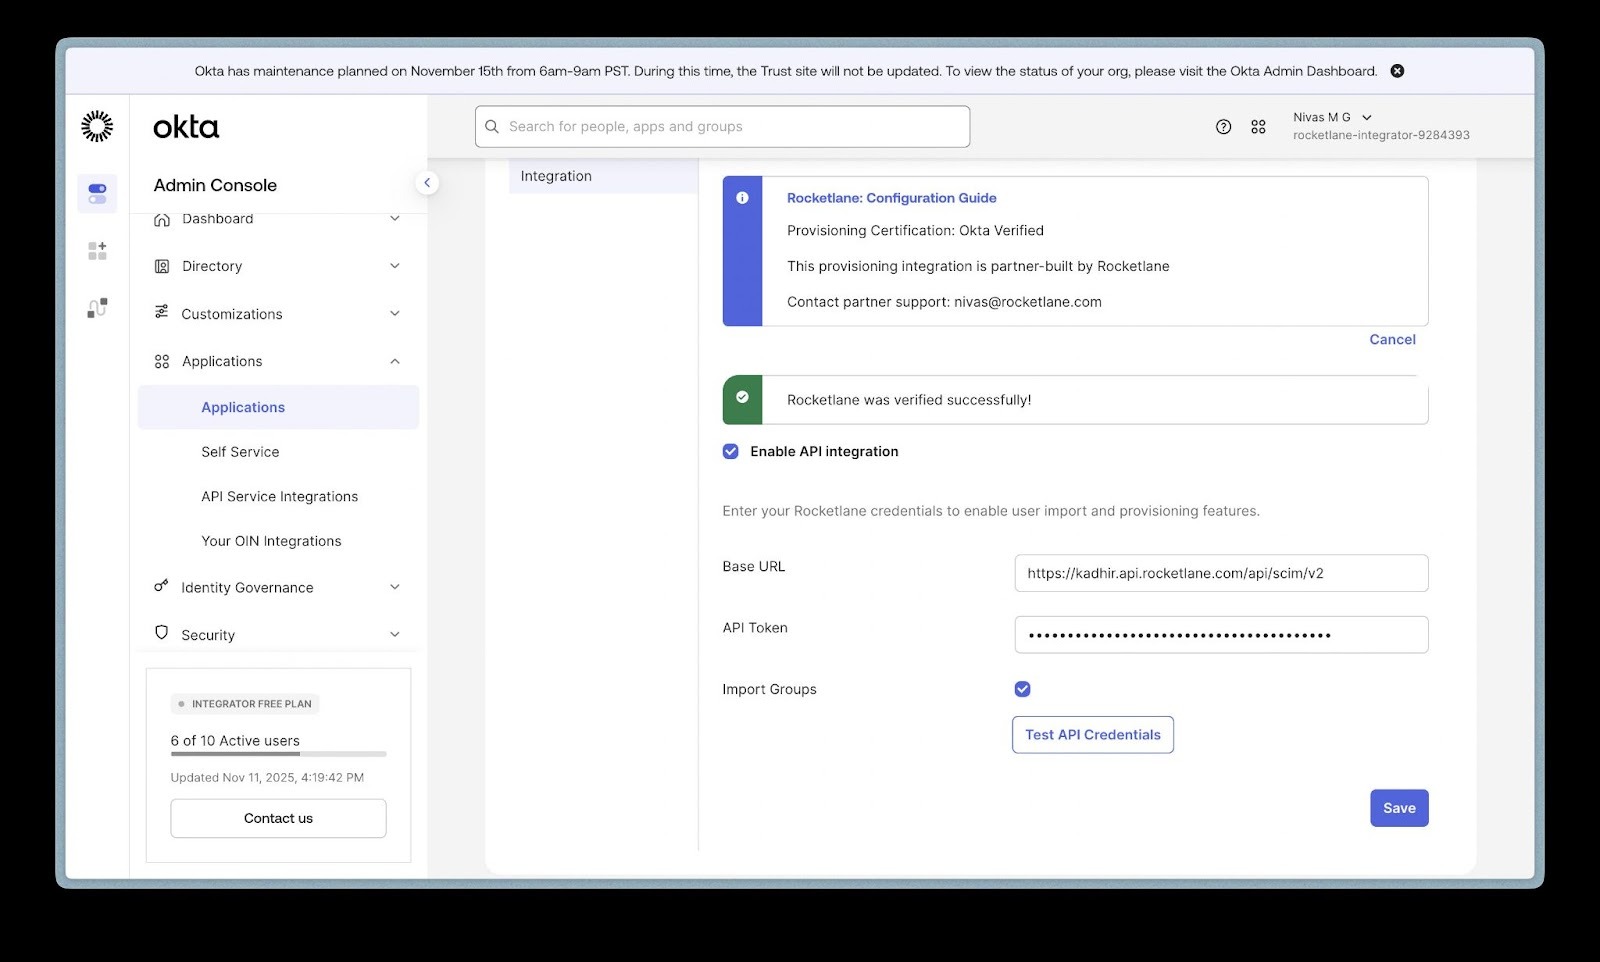Click the INTEGRATOR FREE PLAN badge
Viewport: 1600px width, 962px height.
coord(245,704)
